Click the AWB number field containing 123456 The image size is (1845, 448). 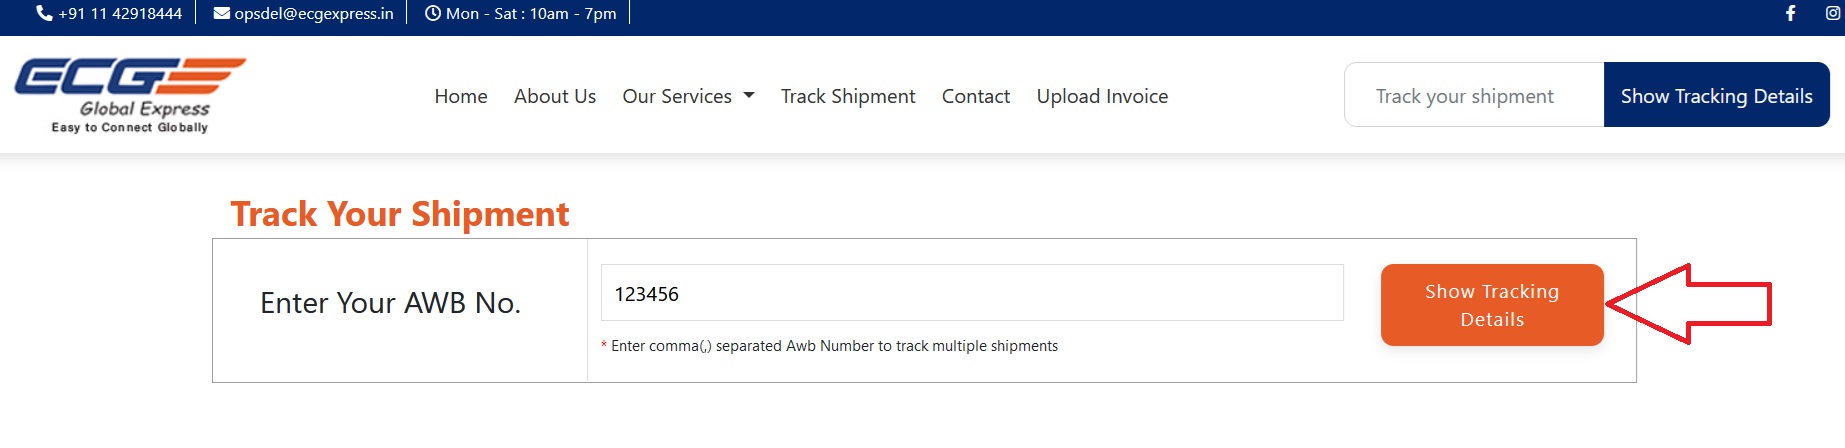click(971, 293)
